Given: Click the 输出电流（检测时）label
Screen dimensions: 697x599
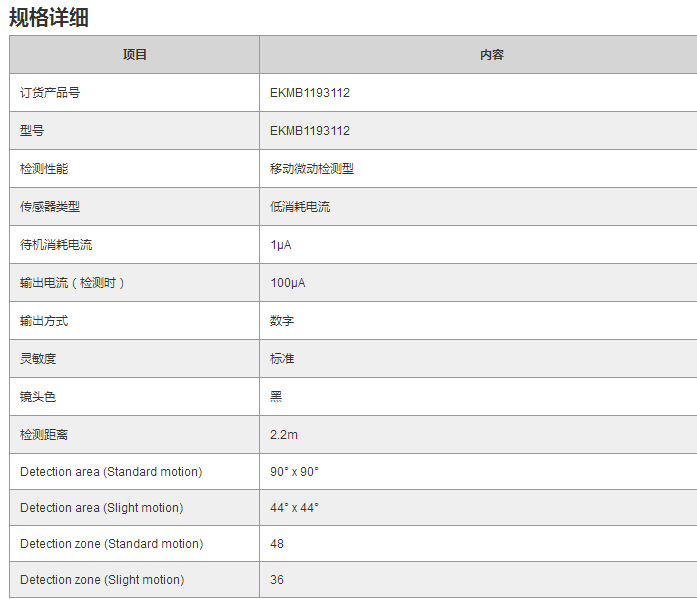Looking at the screenshot, I should pyautogui.click(x=73, y=283).
